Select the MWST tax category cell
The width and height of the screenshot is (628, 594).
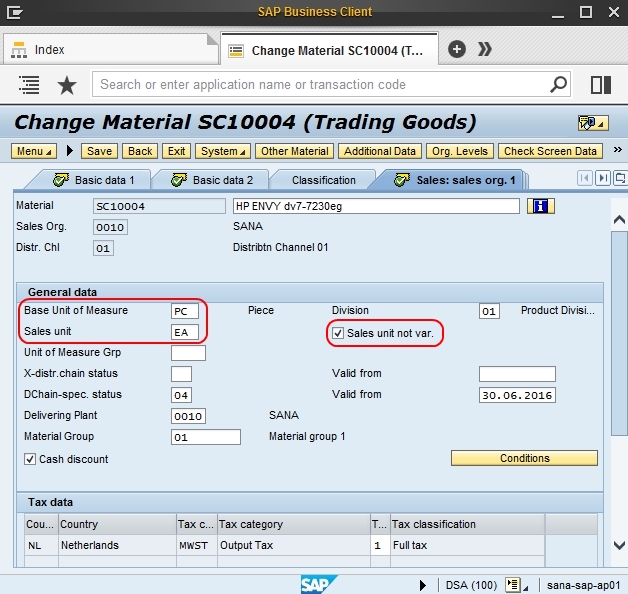(197, 545)
